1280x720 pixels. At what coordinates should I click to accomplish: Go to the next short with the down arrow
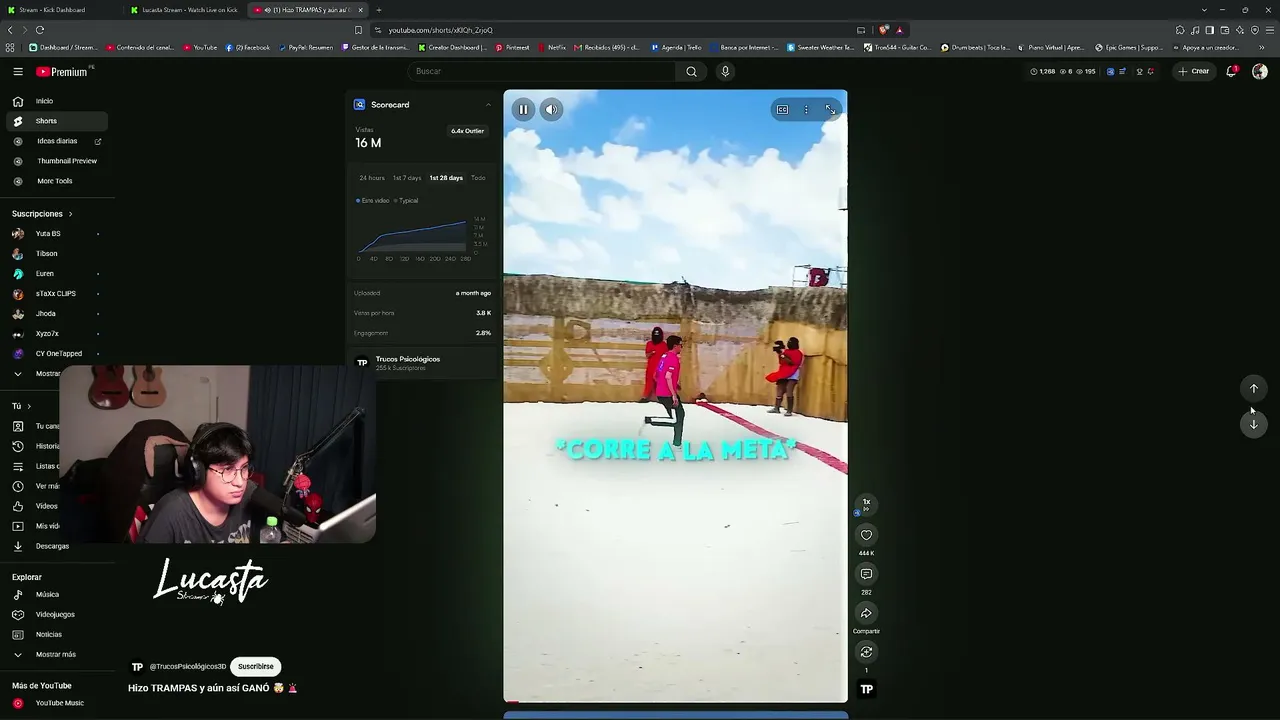pos(1254,424)
